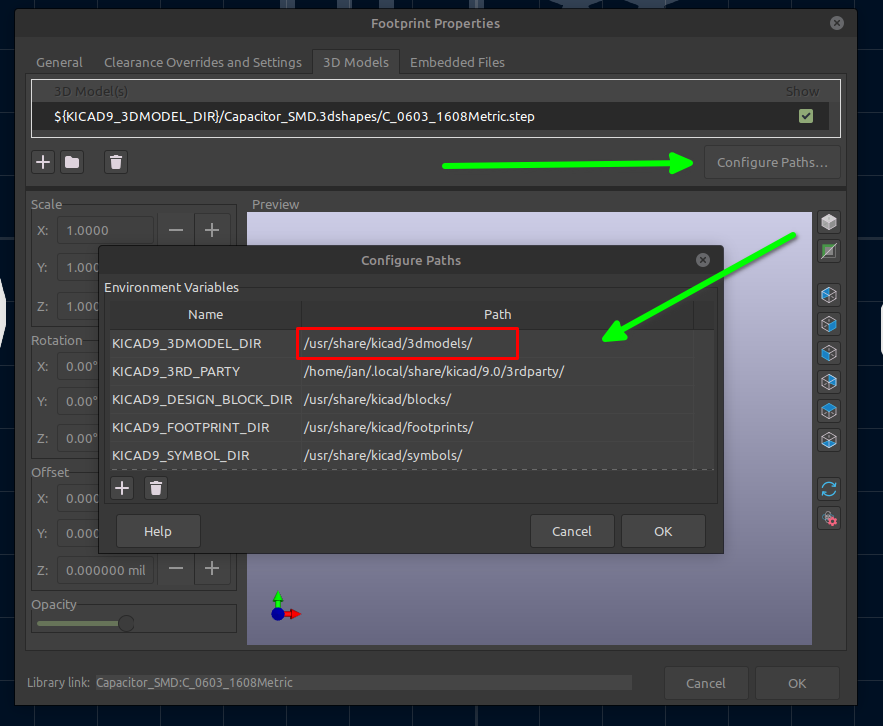883x726 pixels.
Task: Click the Scale X input field
Action: pos(105,230)
